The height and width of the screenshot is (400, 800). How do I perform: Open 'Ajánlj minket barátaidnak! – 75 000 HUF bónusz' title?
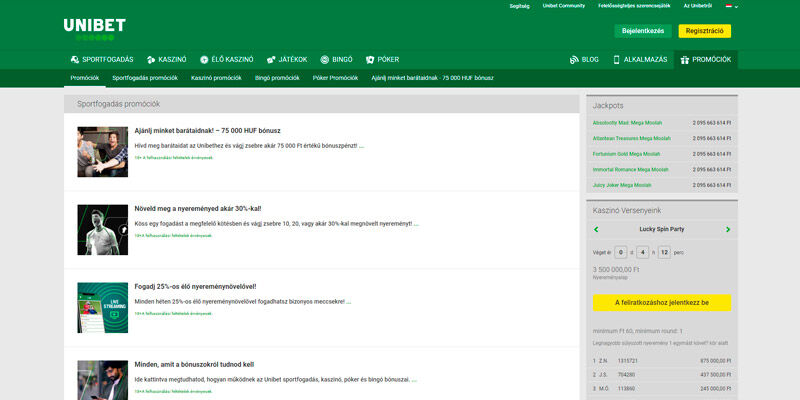coord(208,131)
